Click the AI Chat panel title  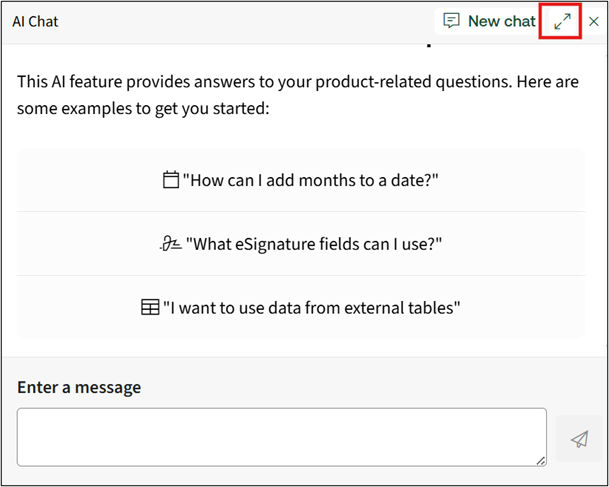pyautogui.click(x=35, y=21)
